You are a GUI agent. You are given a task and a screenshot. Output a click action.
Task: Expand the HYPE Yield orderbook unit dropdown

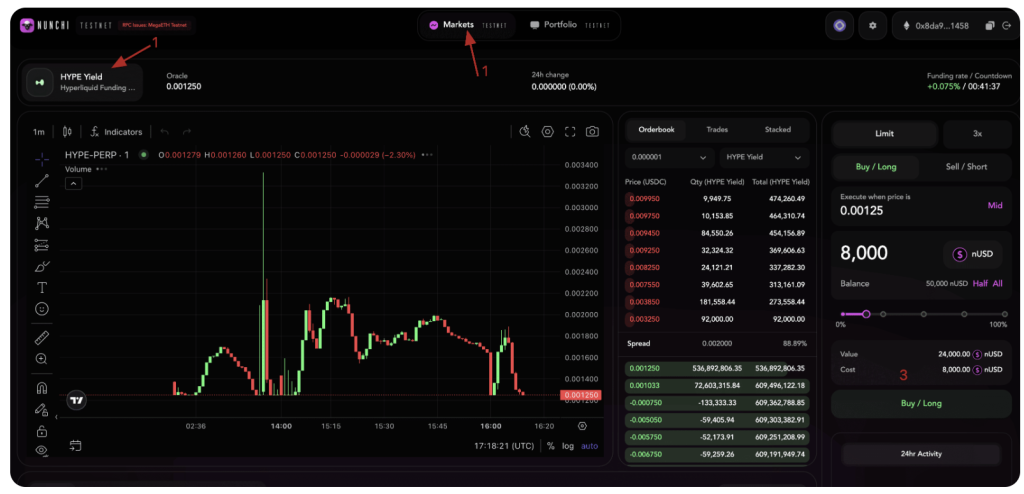(x=764, y=158)
